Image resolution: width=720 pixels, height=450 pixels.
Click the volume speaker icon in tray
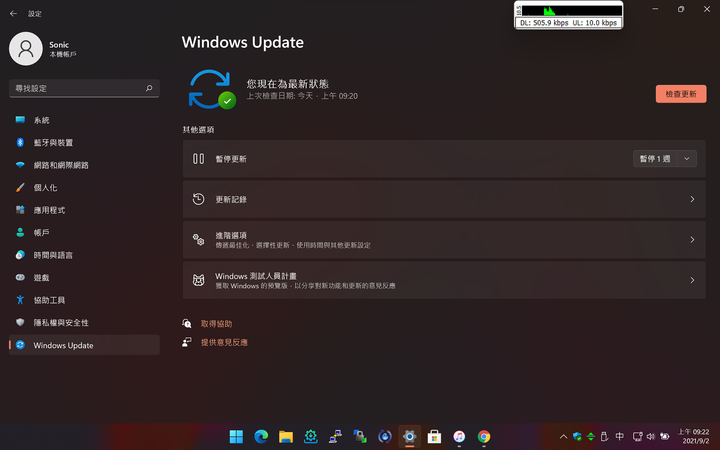pyautogui.click(x=651, y=436)
